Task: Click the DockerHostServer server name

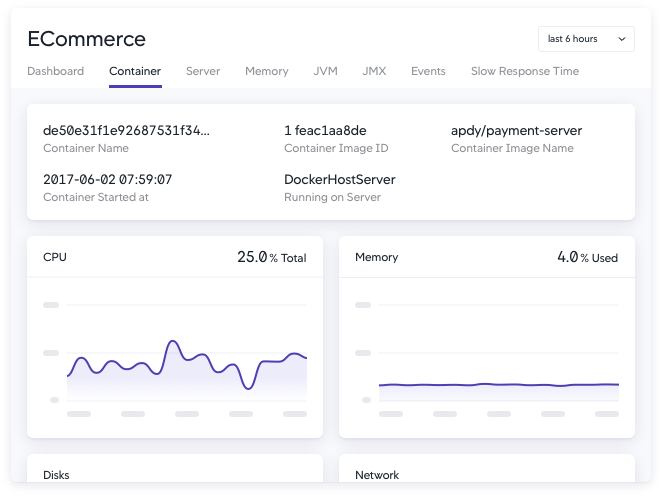Action: [x=340, y=180]
